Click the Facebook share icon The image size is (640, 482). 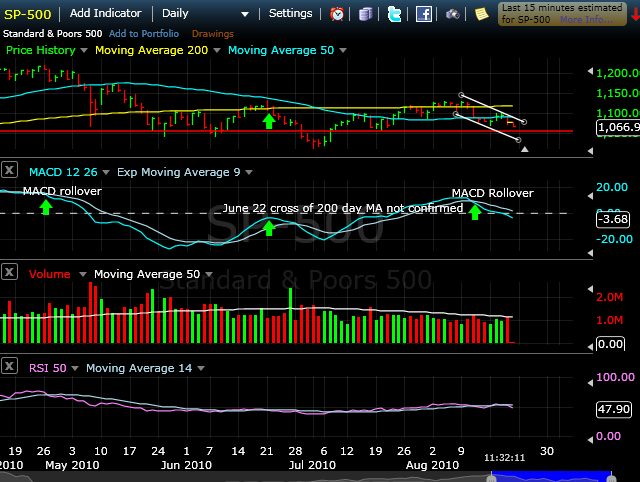[x=424, y=14]
